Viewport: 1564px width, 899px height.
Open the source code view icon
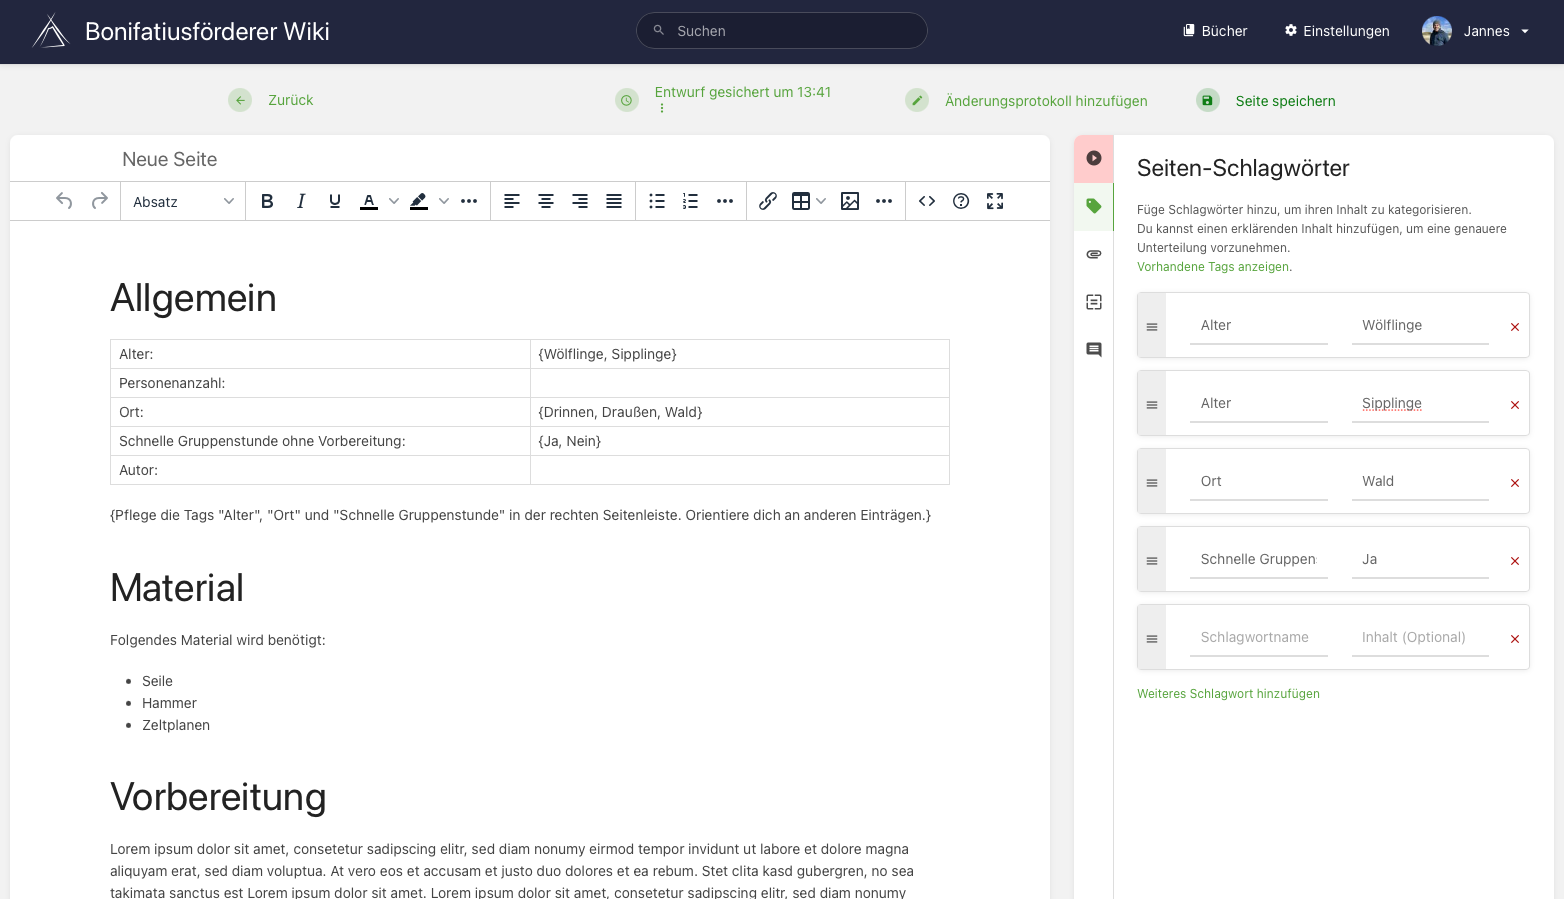927,201
